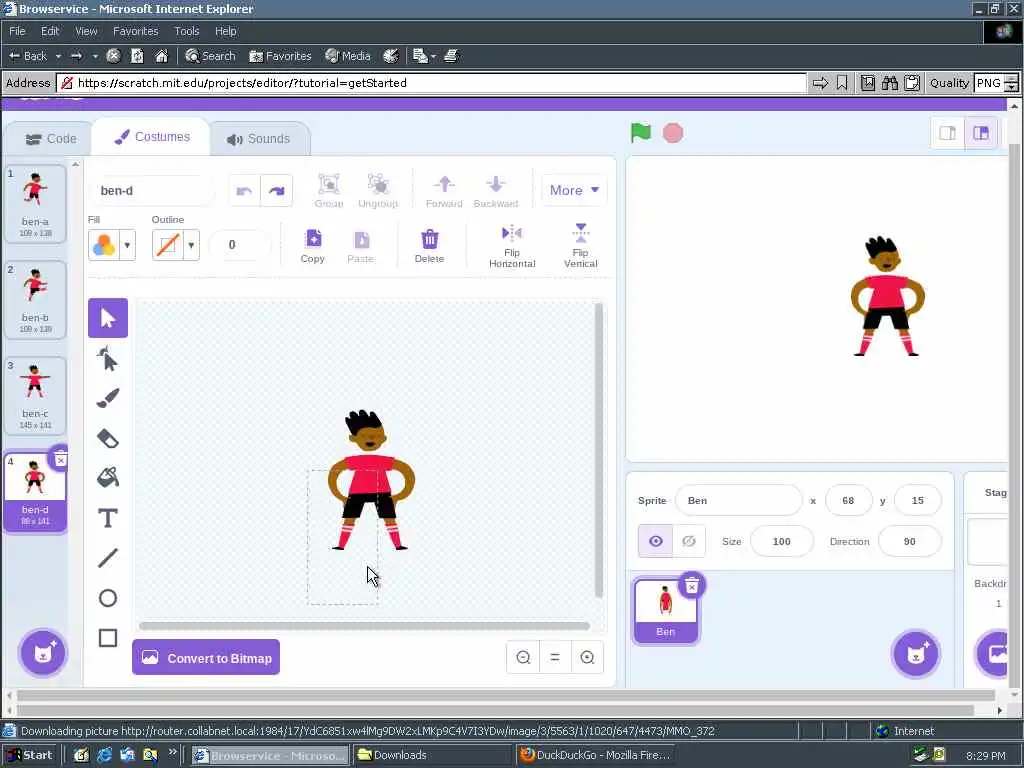This screenshot has width=1024, height=768.
Task: Switch to DuckDuckGo Firefox taskbar window
Action: click(594, 755)
